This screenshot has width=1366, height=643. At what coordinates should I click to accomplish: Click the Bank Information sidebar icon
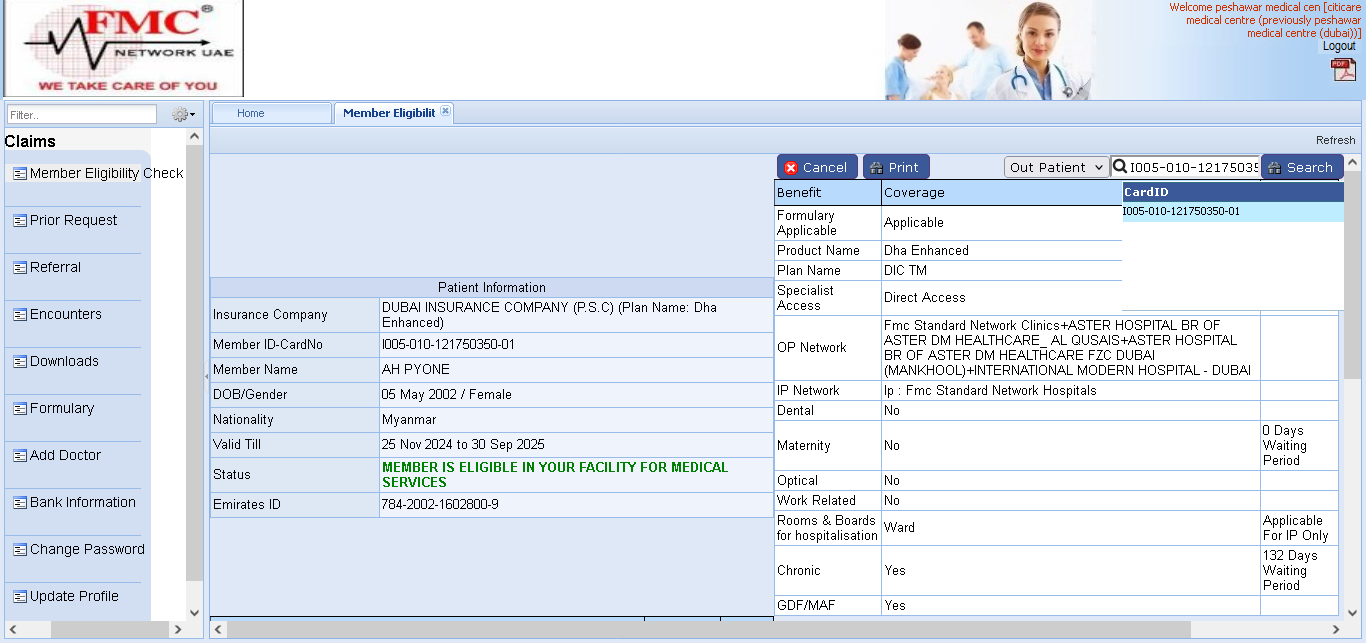click(x=20, y=503)
